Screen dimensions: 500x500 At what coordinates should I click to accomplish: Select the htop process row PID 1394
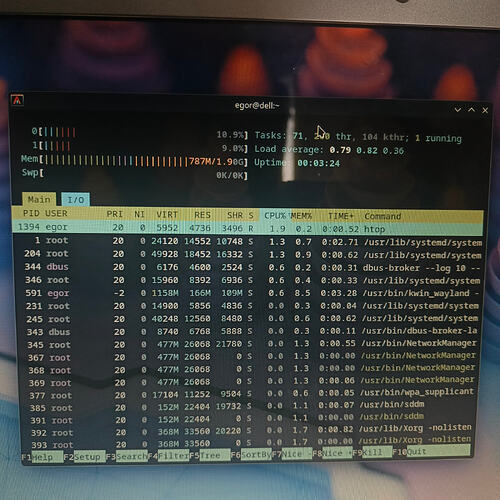[247, 228]
